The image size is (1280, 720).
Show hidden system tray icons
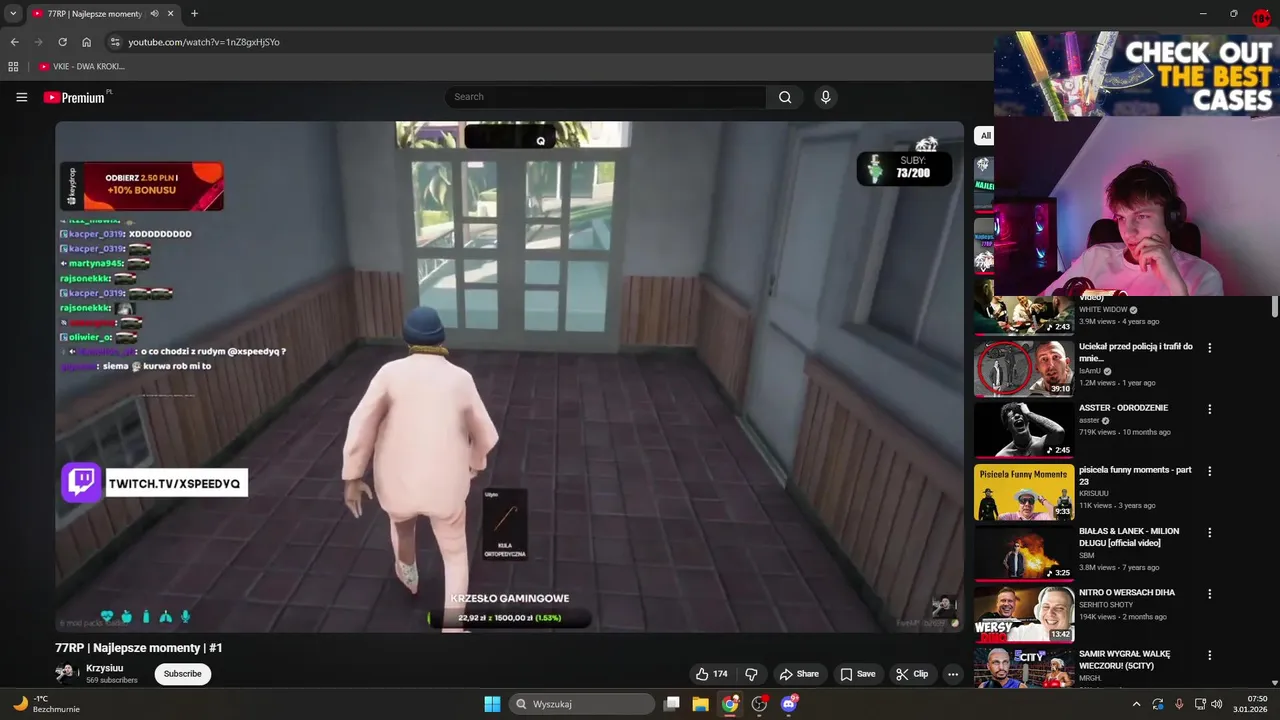pos(1136,704)
